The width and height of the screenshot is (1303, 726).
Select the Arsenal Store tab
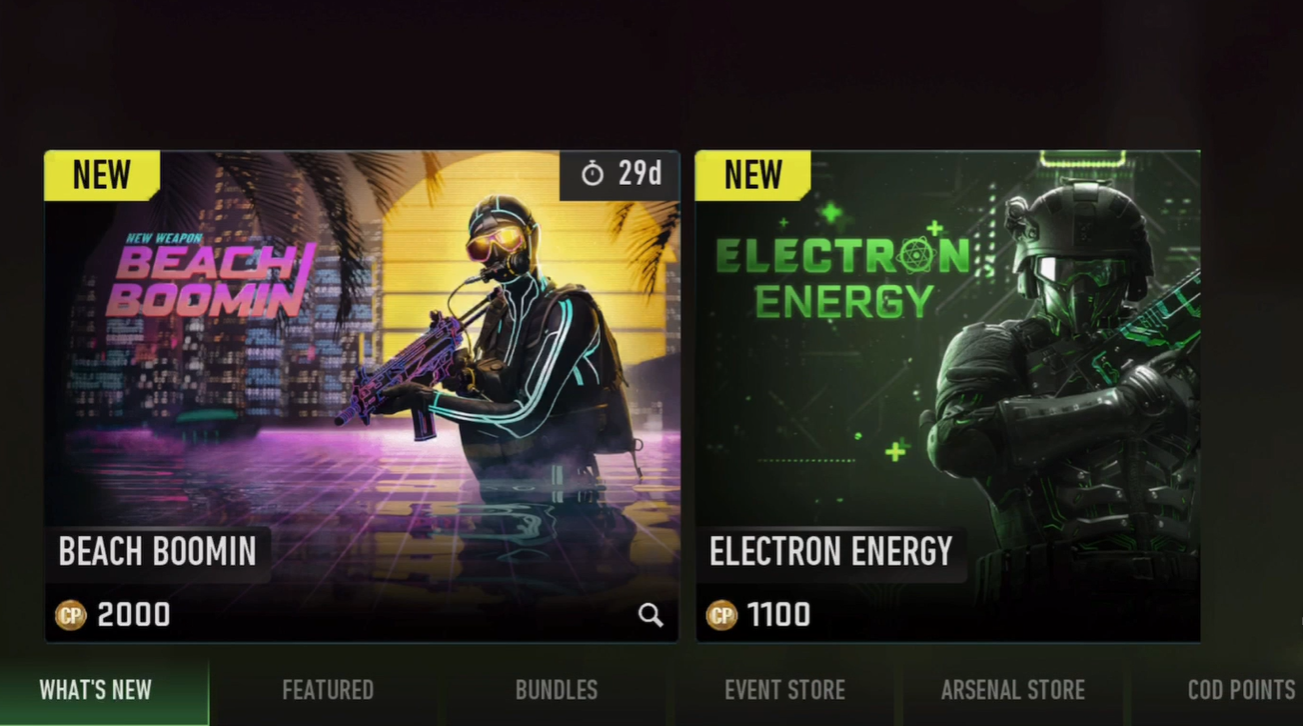pos(1013,690)
